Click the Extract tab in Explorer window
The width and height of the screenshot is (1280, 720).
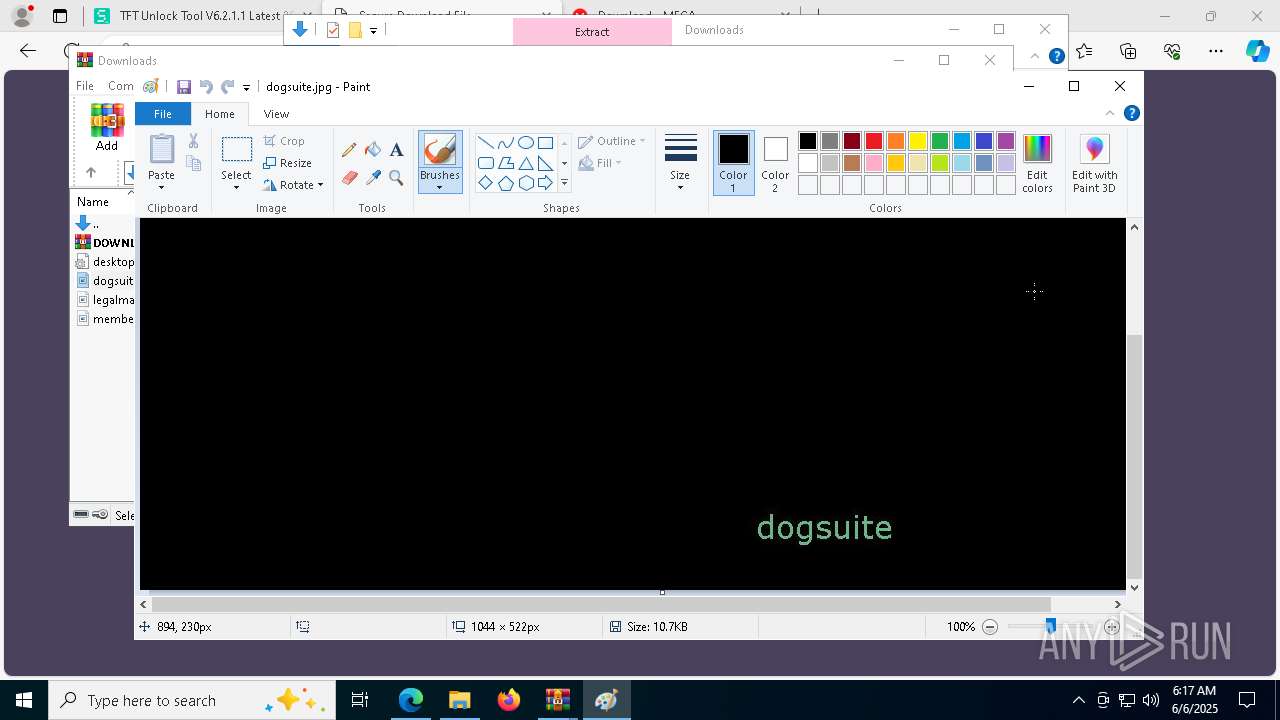coord(592,31)
